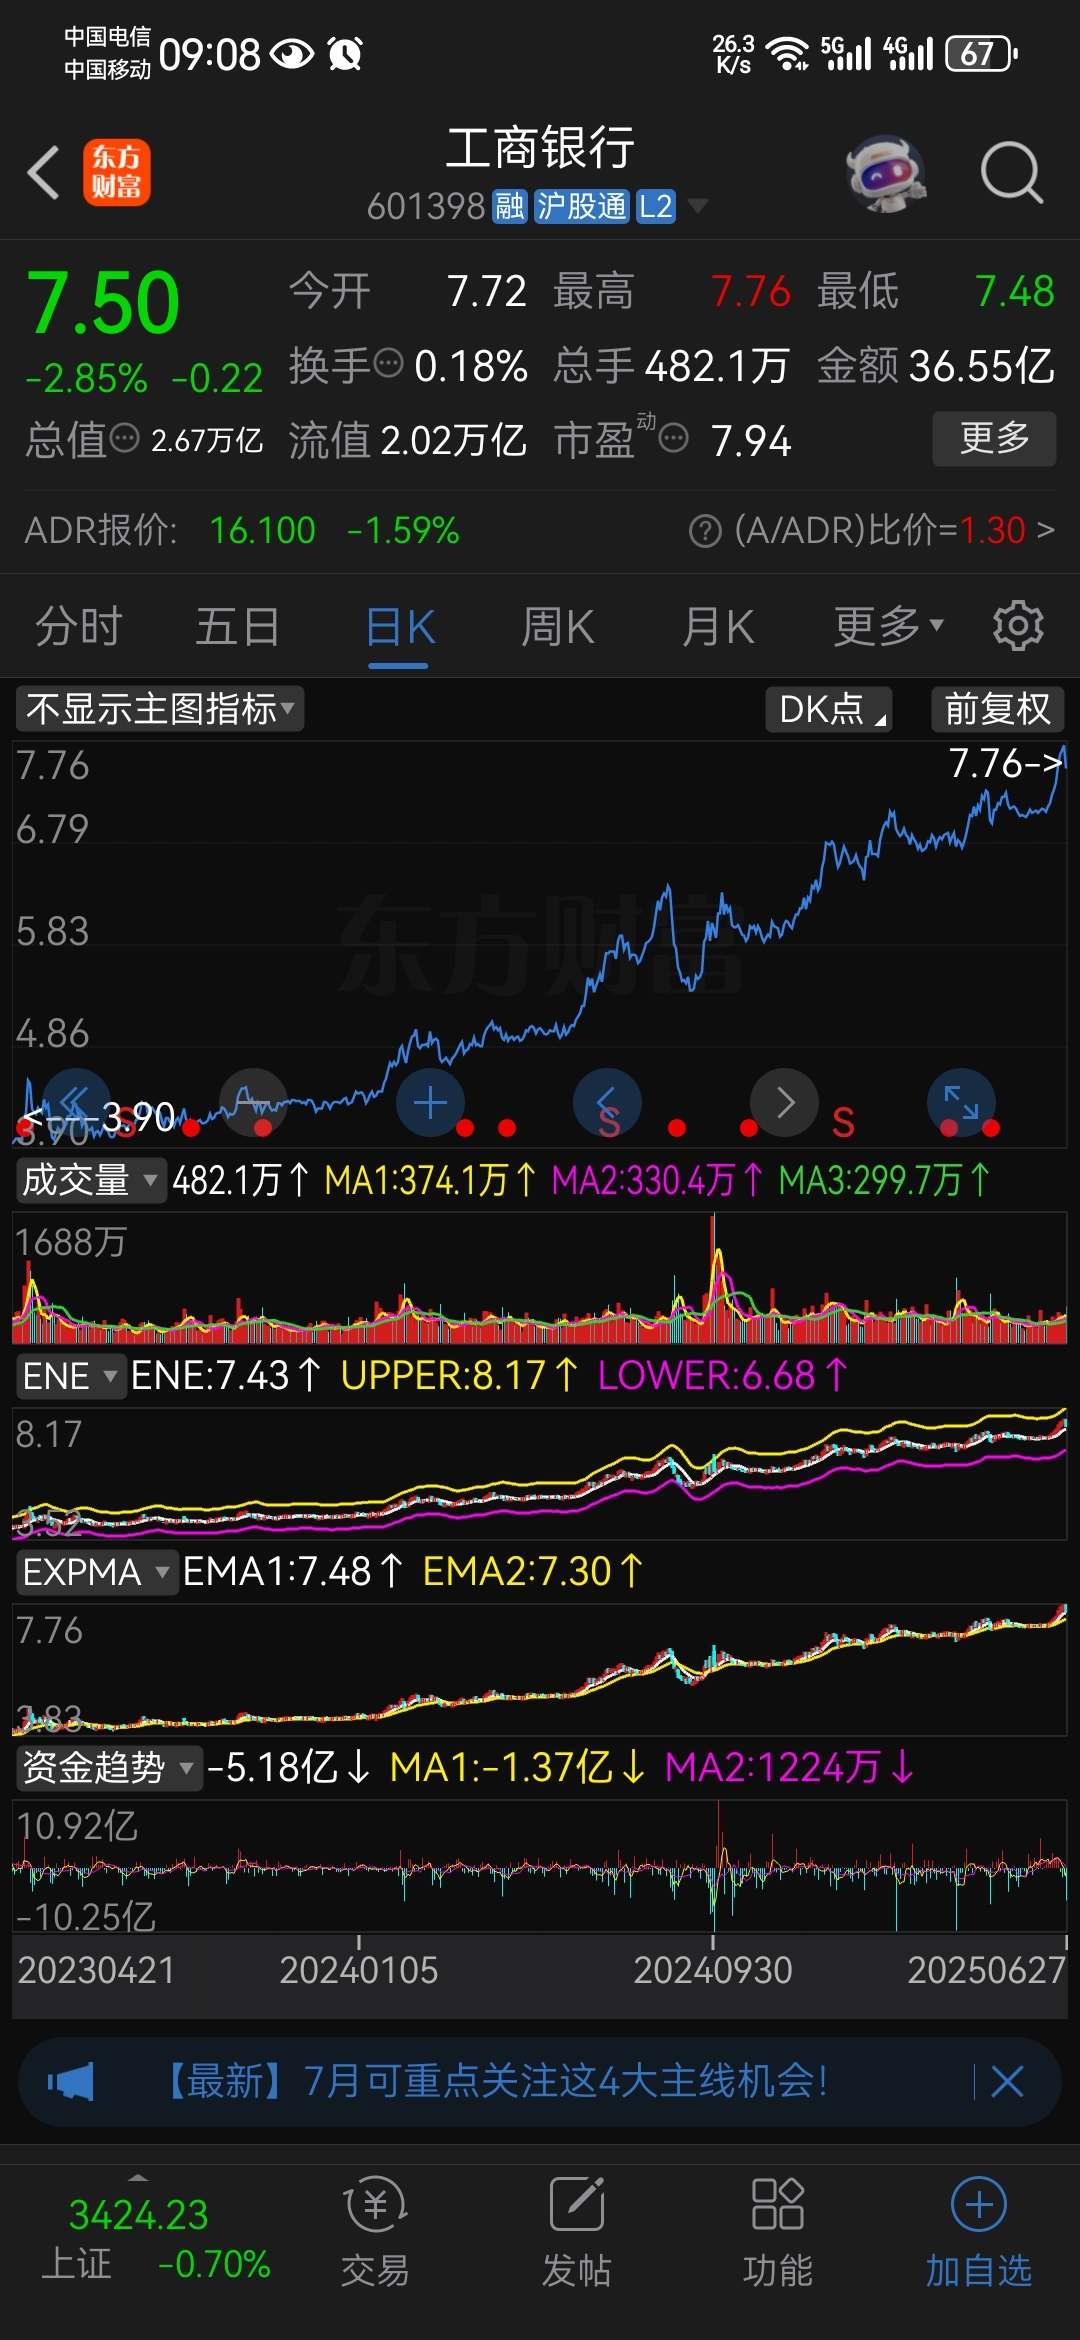Image resolution: width=1080 pixels, height=2340 pixels.
Task: Switch to 五日 tab
Action: point(237,627)
